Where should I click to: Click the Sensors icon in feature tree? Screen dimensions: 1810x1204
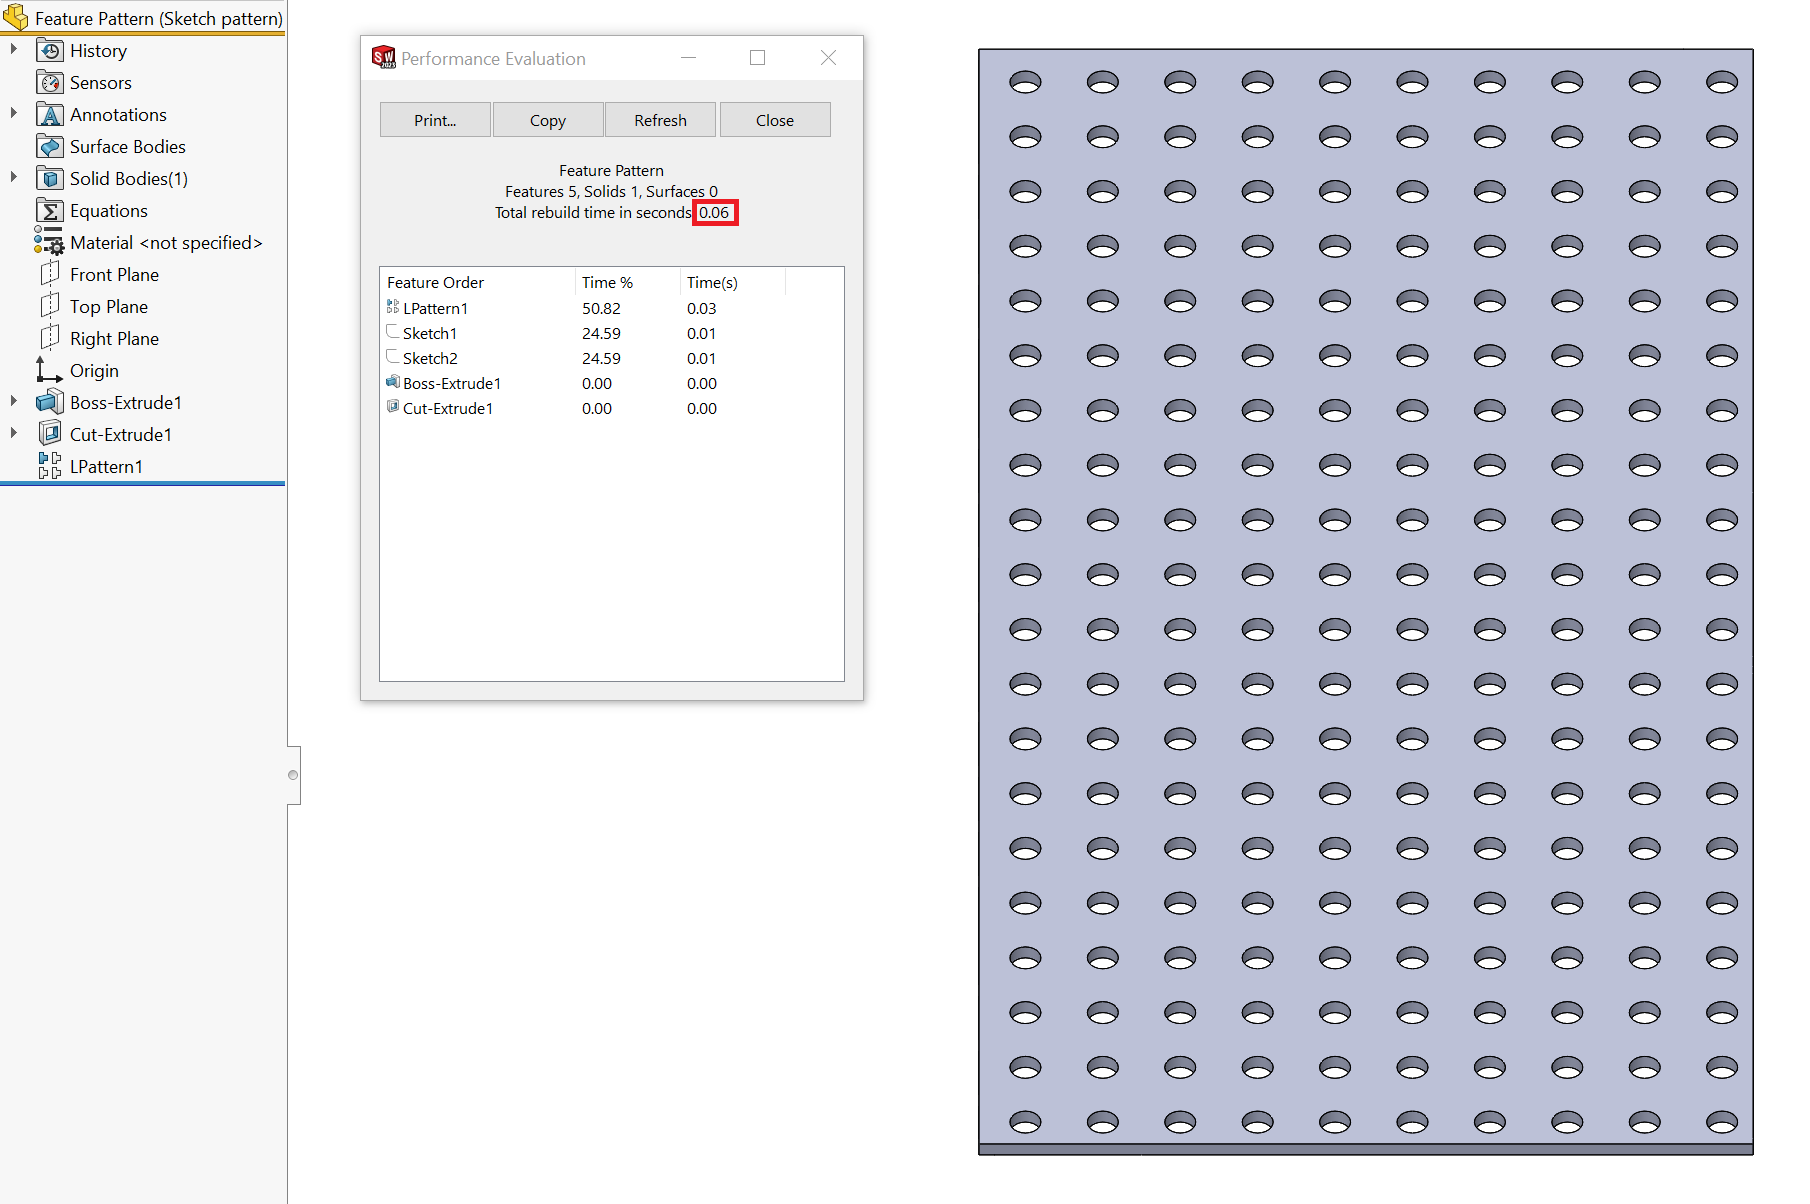pos(50,83)
